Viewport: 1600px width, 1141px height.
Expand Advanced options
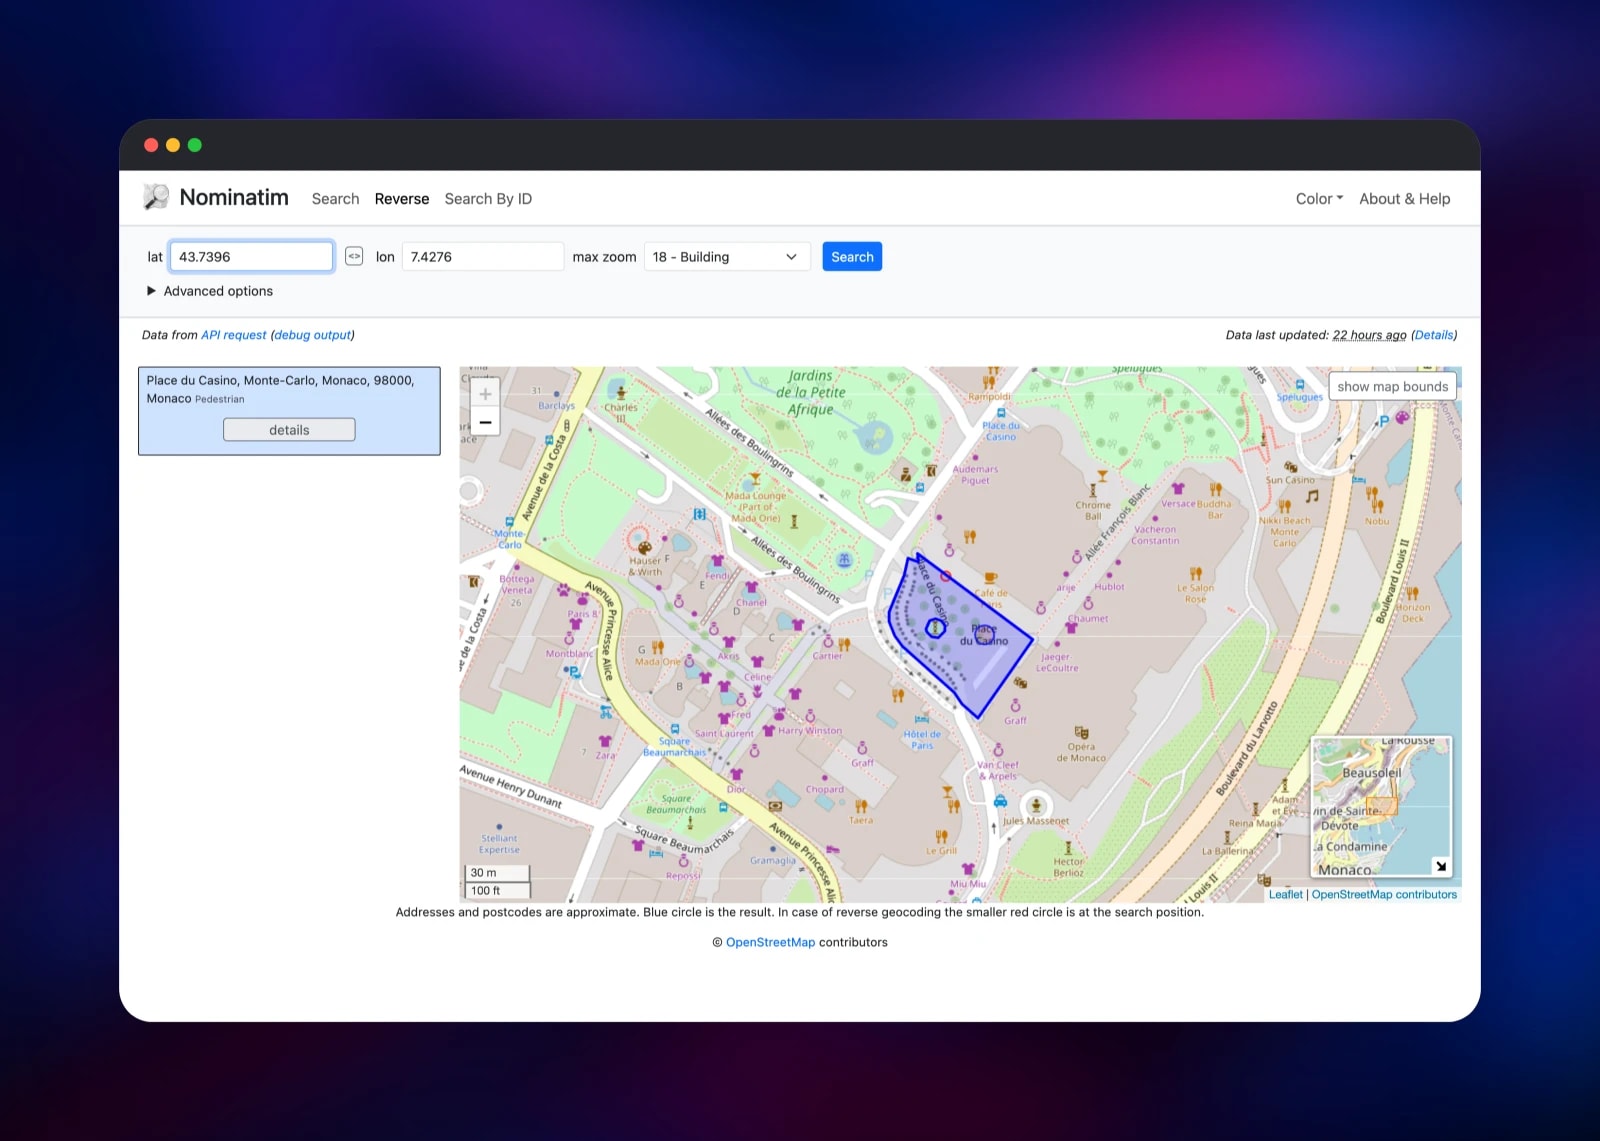210,291
